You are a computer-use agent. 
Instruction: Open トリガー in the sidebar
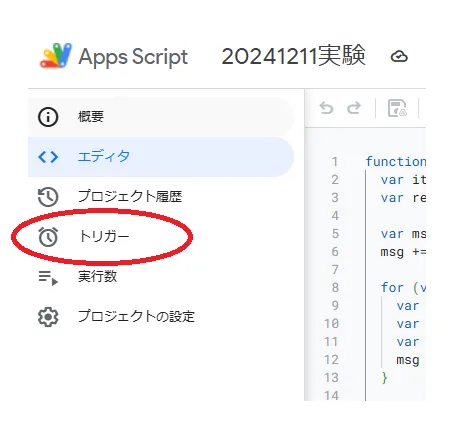(161, 237)
